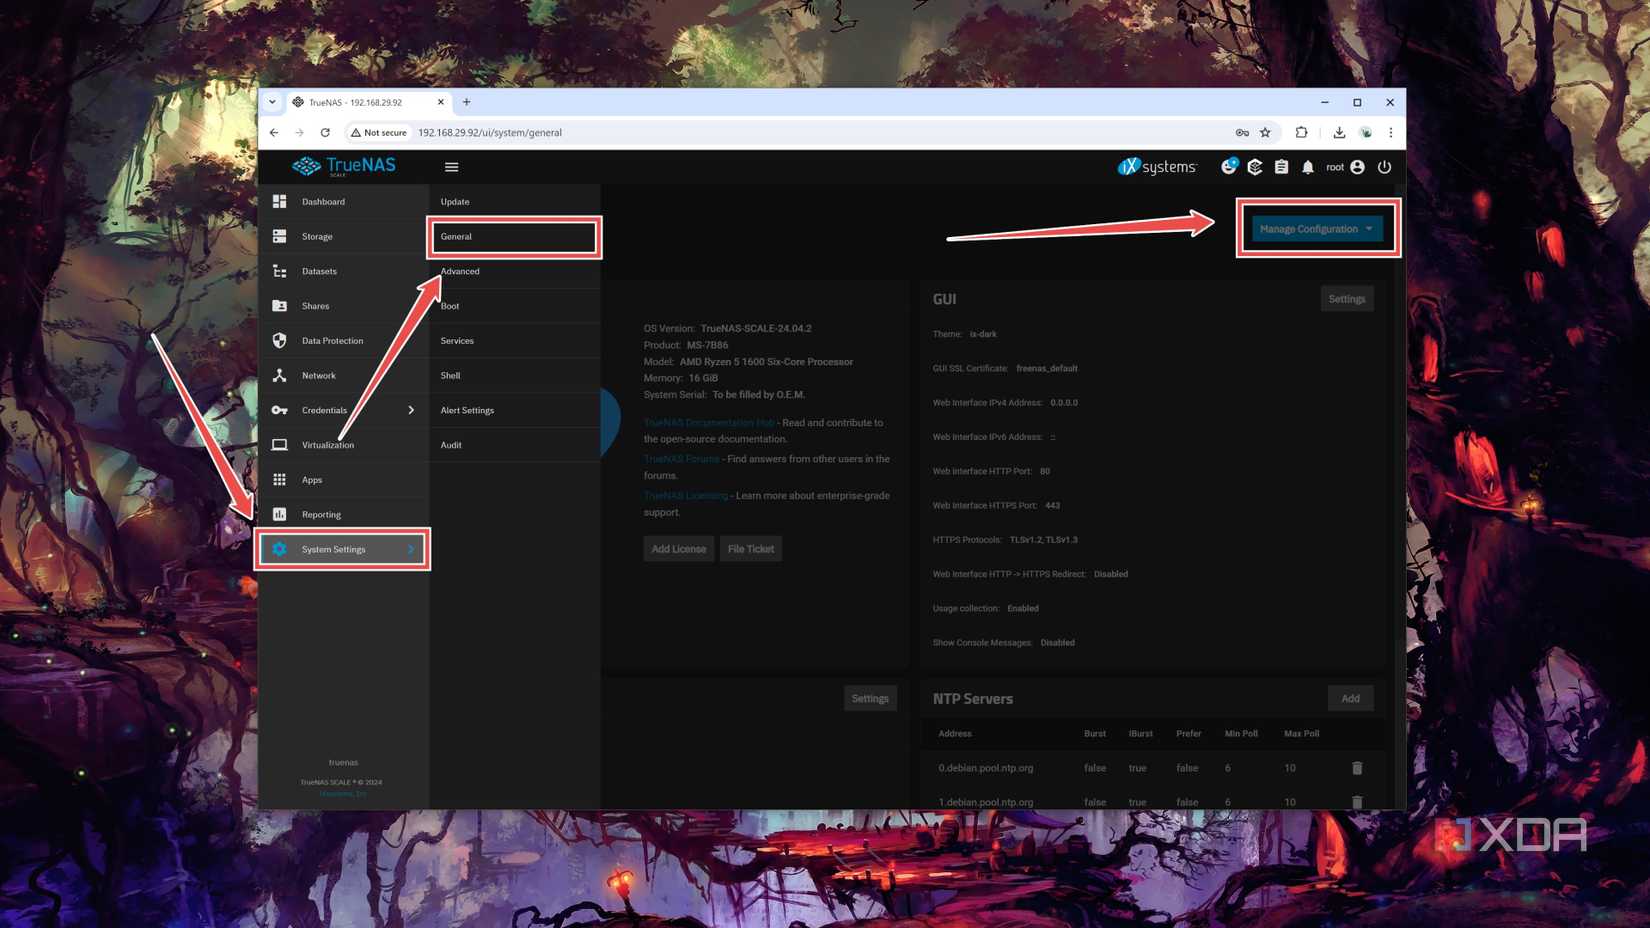Click the Not secure site indicator

(379, 132)
